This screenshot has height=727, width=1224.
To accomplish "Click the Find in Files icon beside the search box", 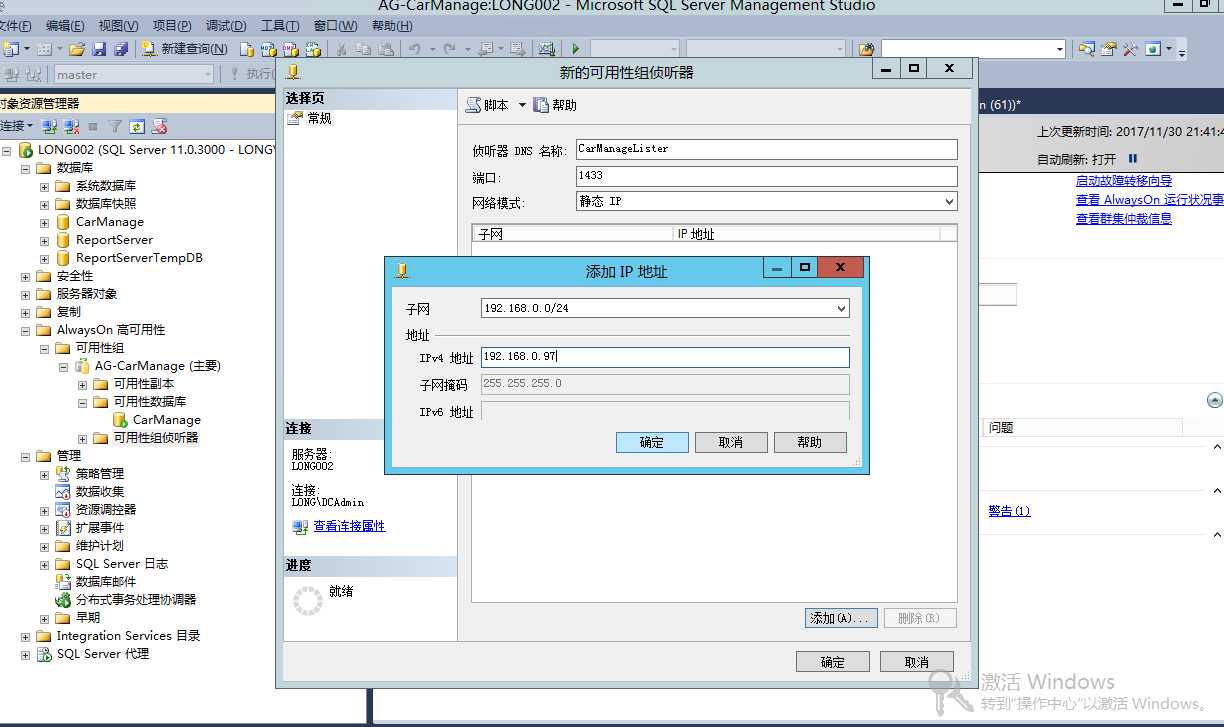I will tap(866, 49).
